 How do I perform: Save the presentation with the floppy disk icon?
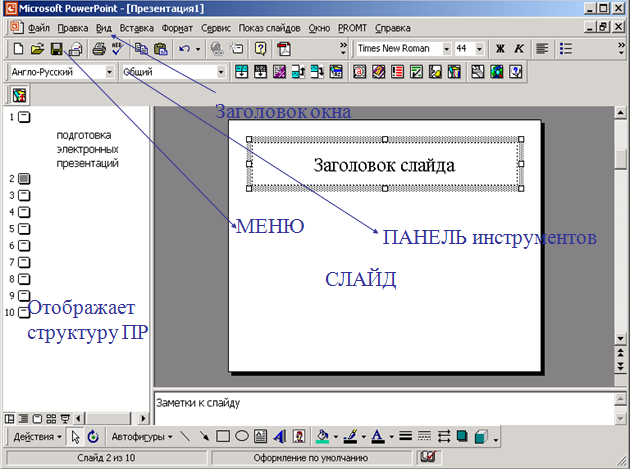pos(57,48)
